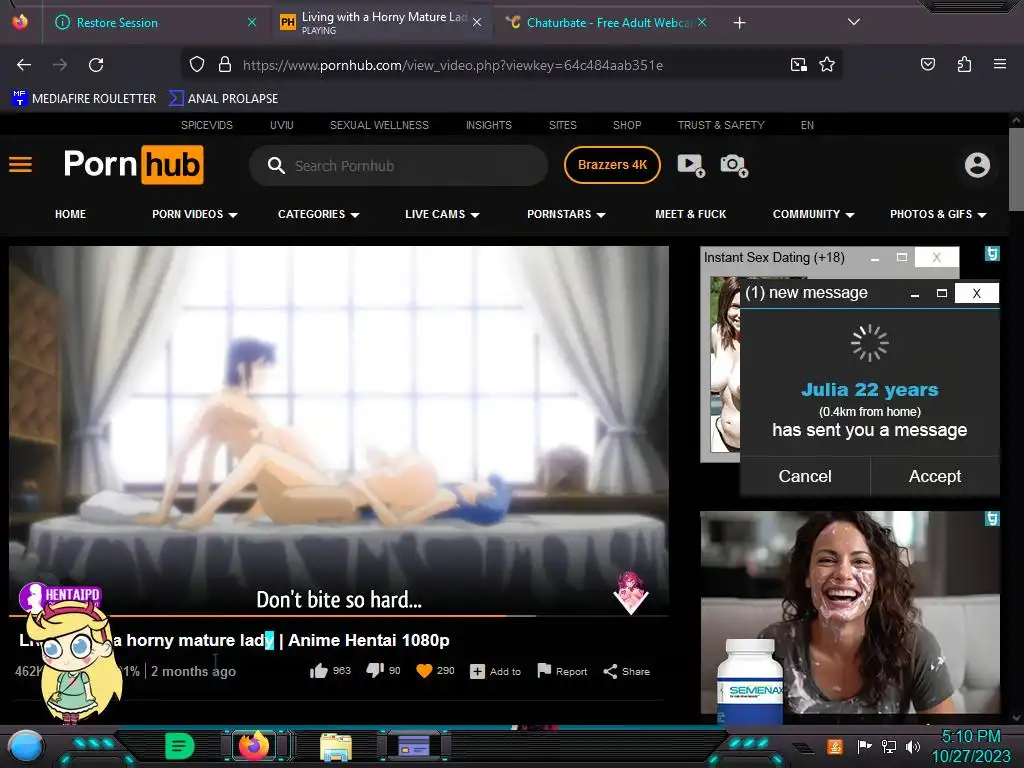
Task: Dislike the video with thumbs down
Action: [x=375, y=671]
